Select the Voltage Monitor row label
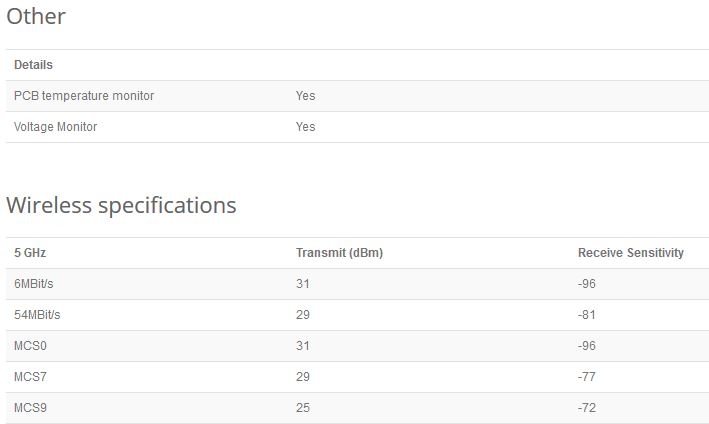 [x=56, y=127]
